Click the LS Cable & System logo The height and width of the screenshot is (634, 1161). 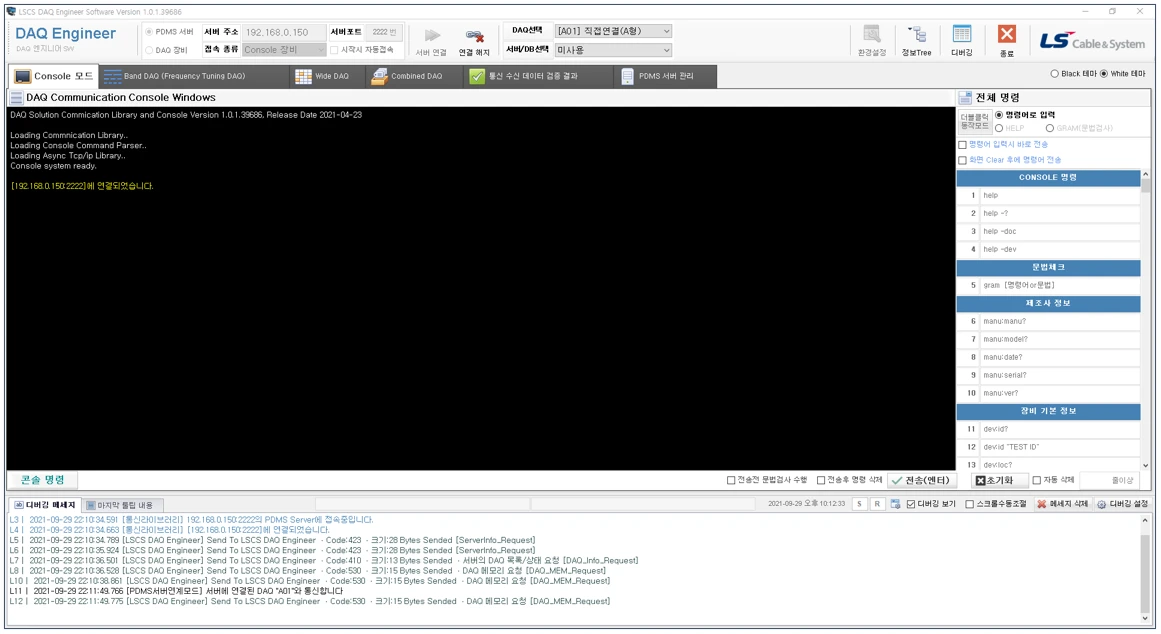(1092, 42)
